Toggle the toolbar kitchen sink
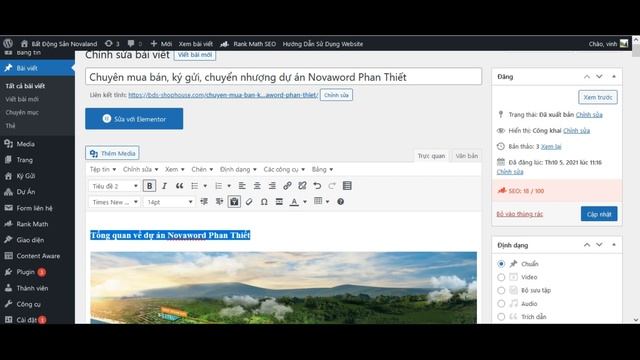Viewport: 640px width, 360px height. pyautogui.click(x=347, y=186)
